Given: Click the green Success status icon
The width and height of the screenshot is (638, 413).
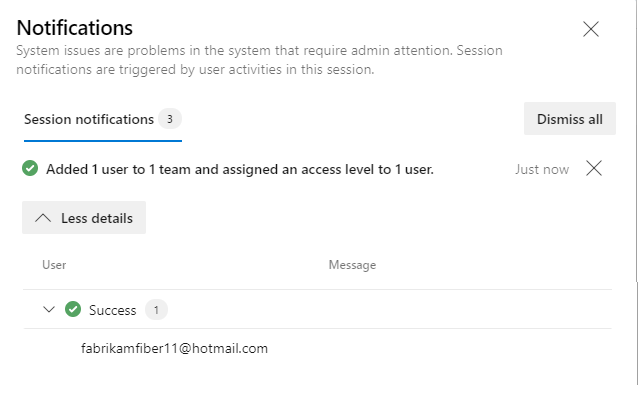Looking at the screenshot, I should 73,310.
